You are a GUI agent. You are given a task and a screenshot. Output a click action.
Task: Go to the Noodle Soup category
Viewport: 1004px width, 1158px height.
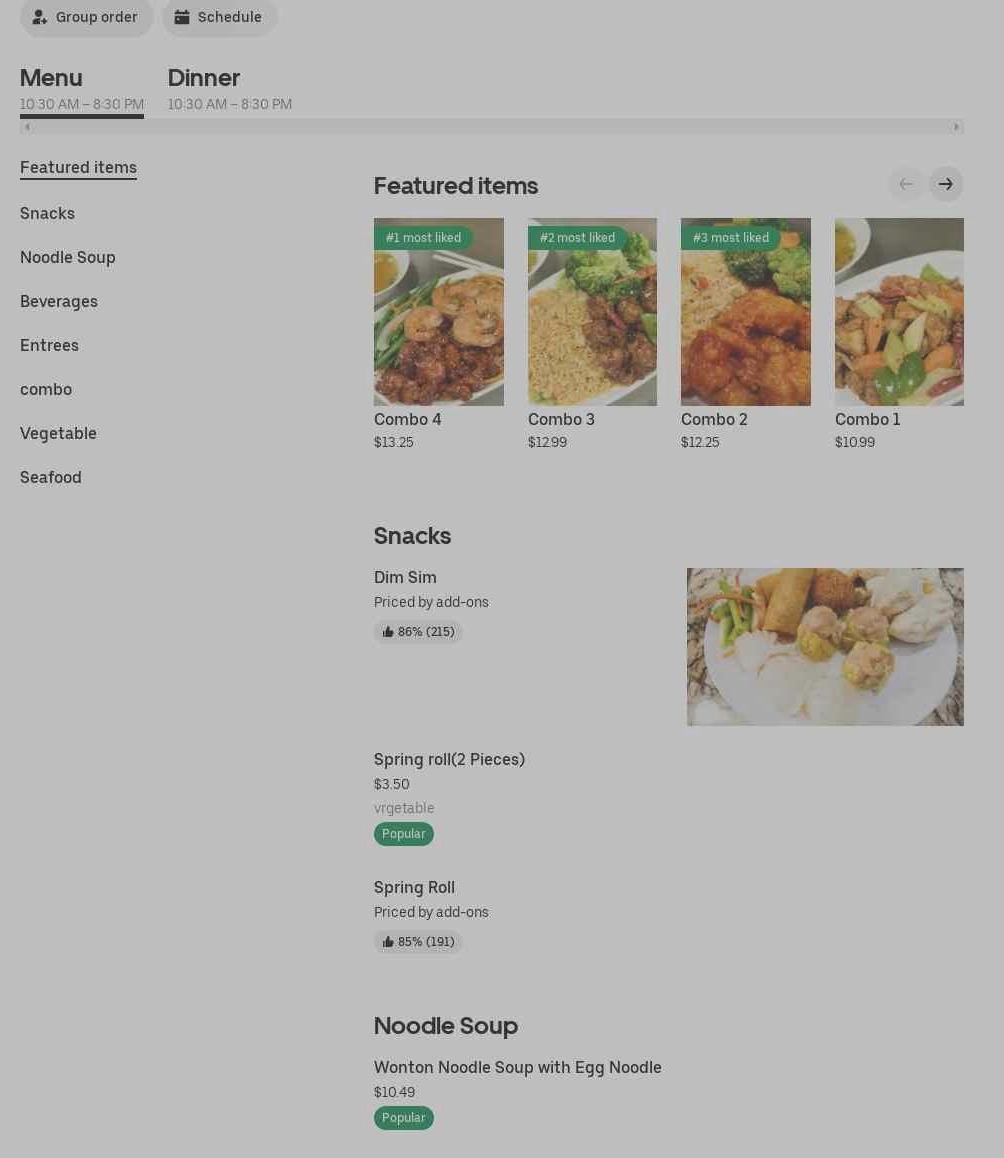coord(68,257)
